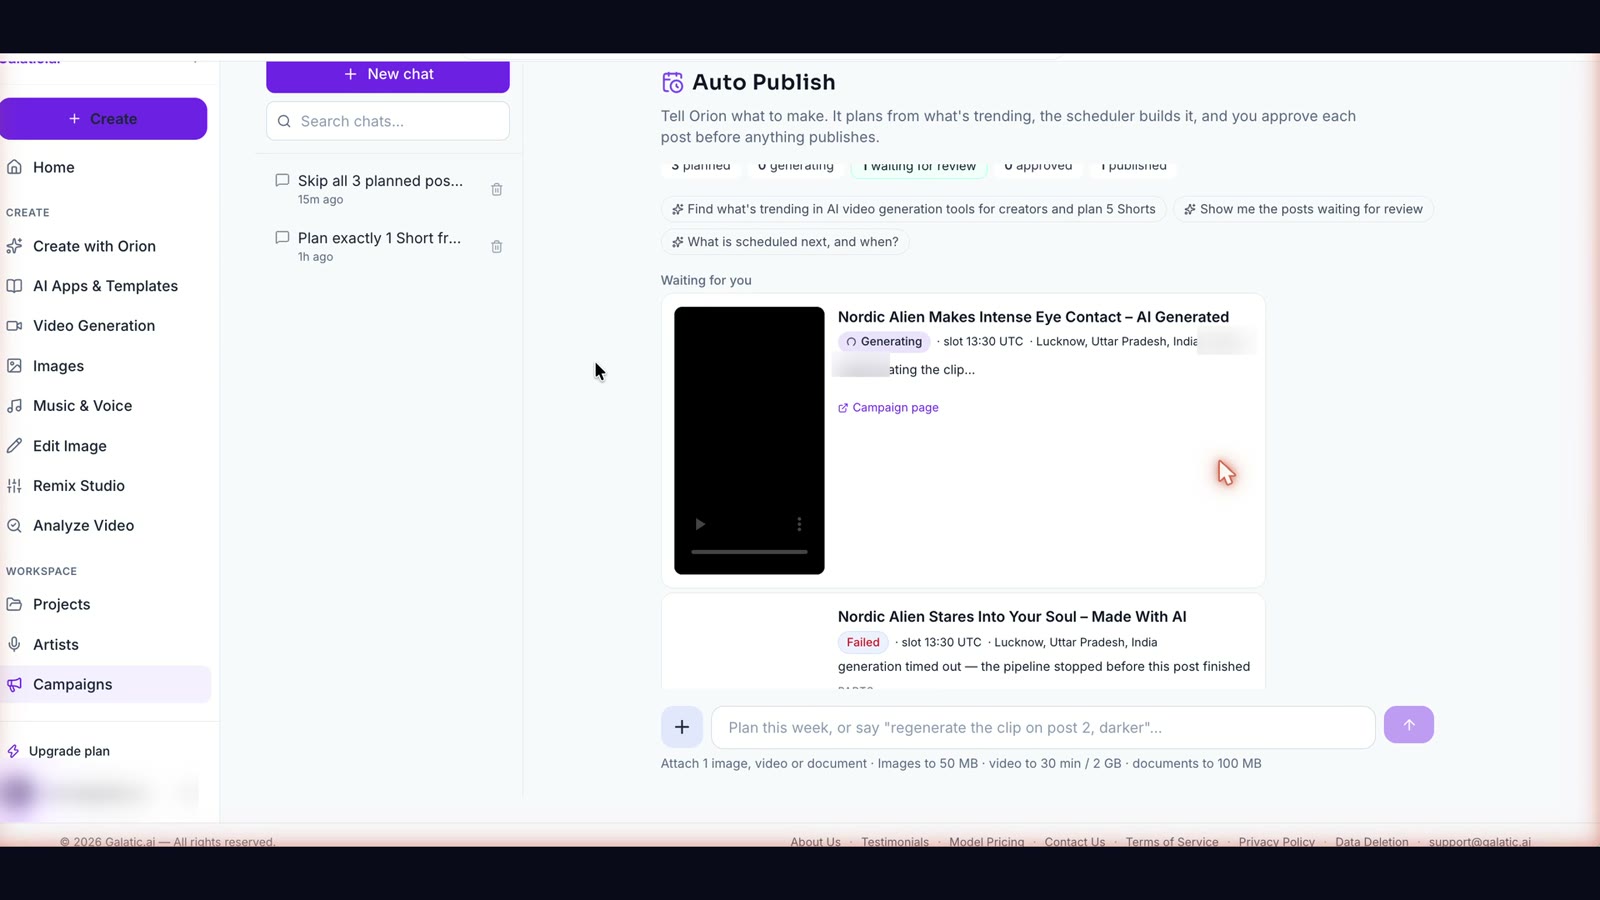Open About Us footer link
The height and width of the screenshot is (900, 1600).
click(x=815, y=841)
